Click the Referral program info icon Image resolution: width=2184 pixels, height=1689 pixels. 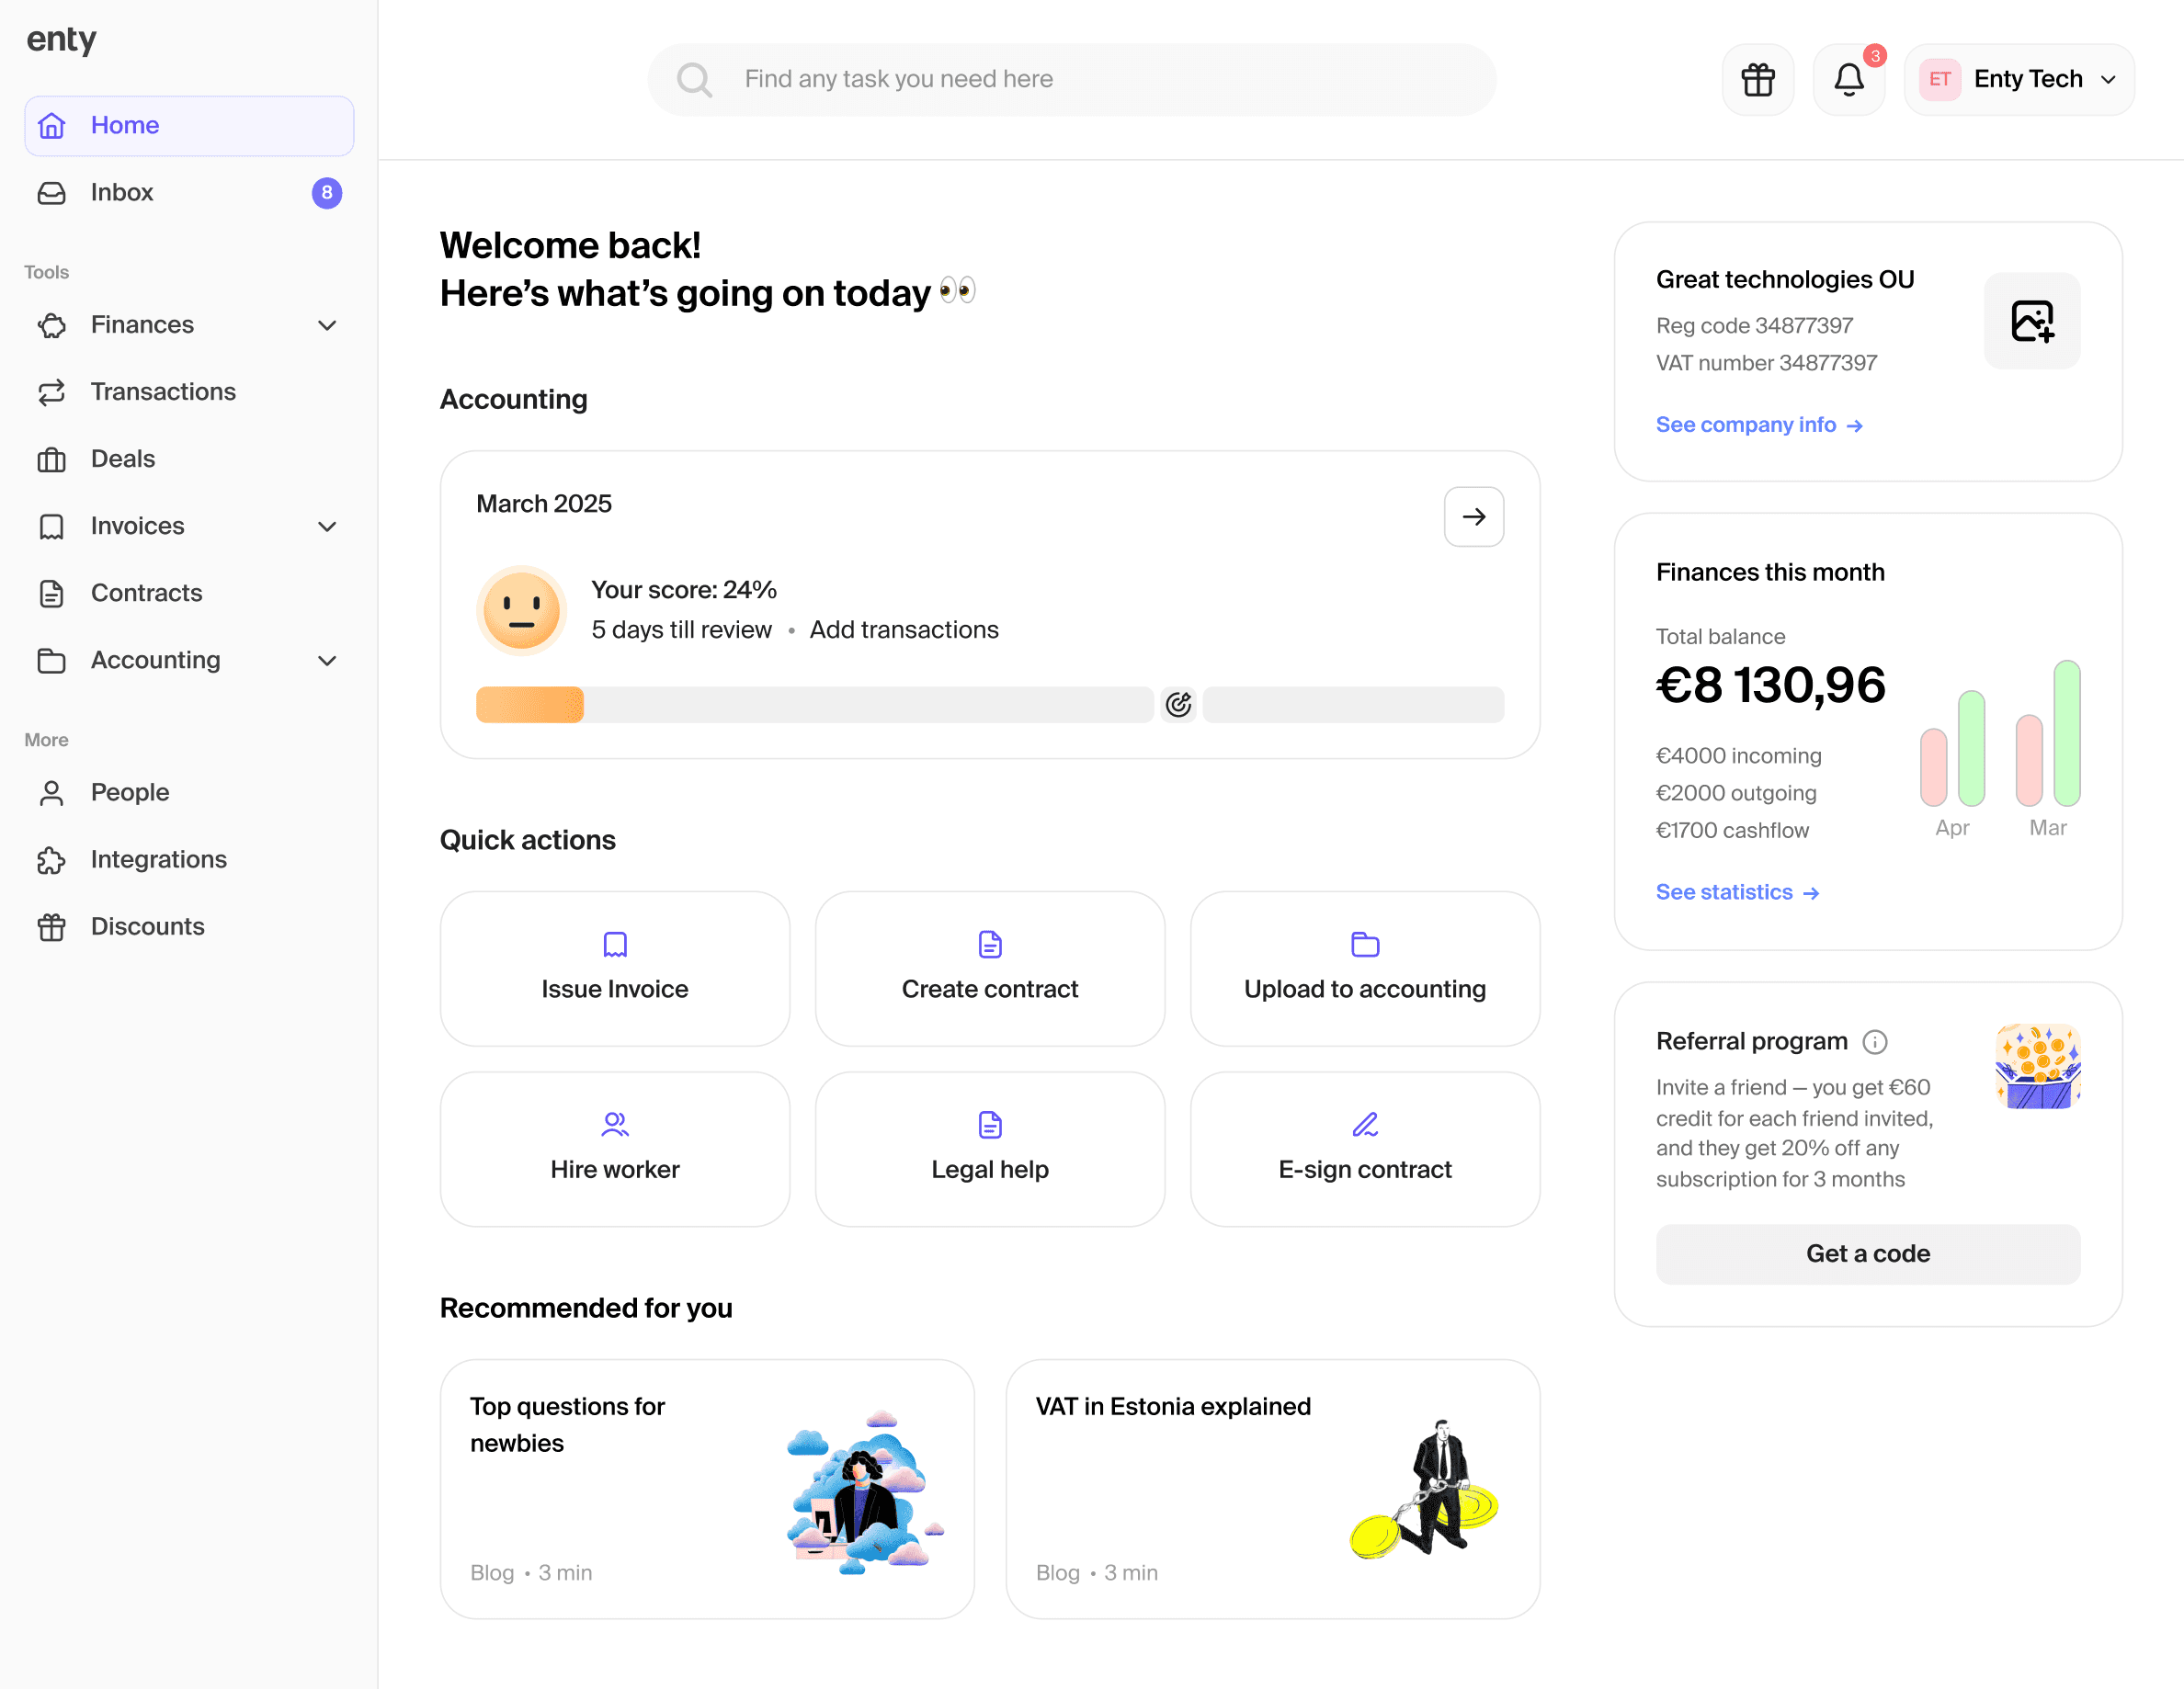(1874, 1042)
